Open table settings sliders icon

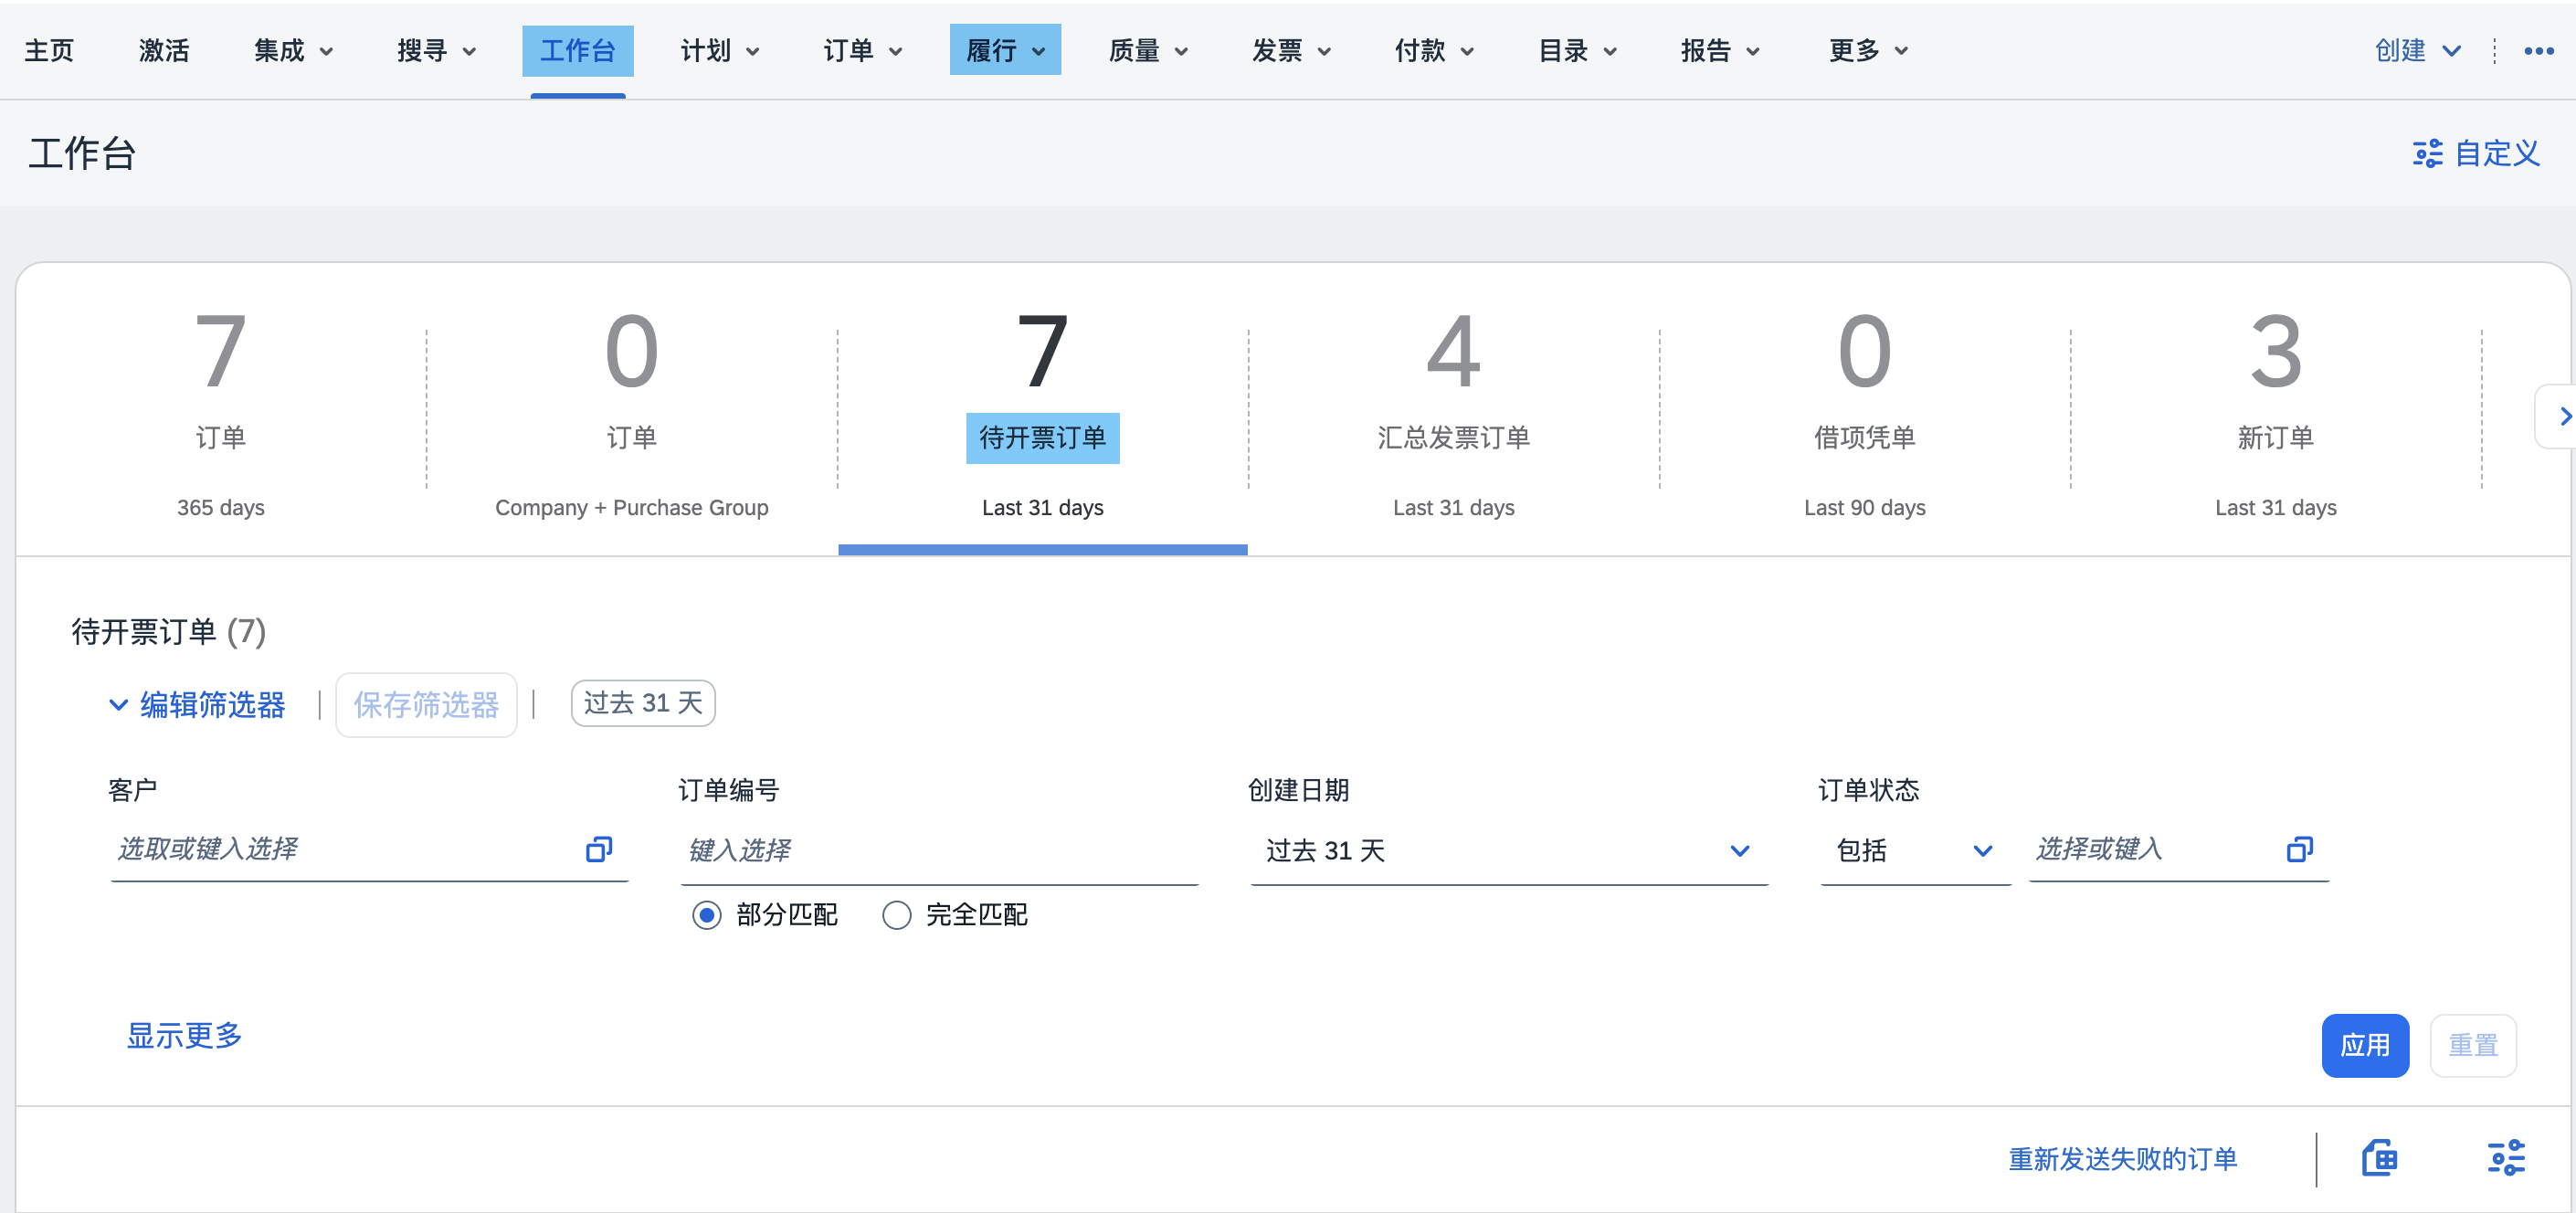2506,1158
